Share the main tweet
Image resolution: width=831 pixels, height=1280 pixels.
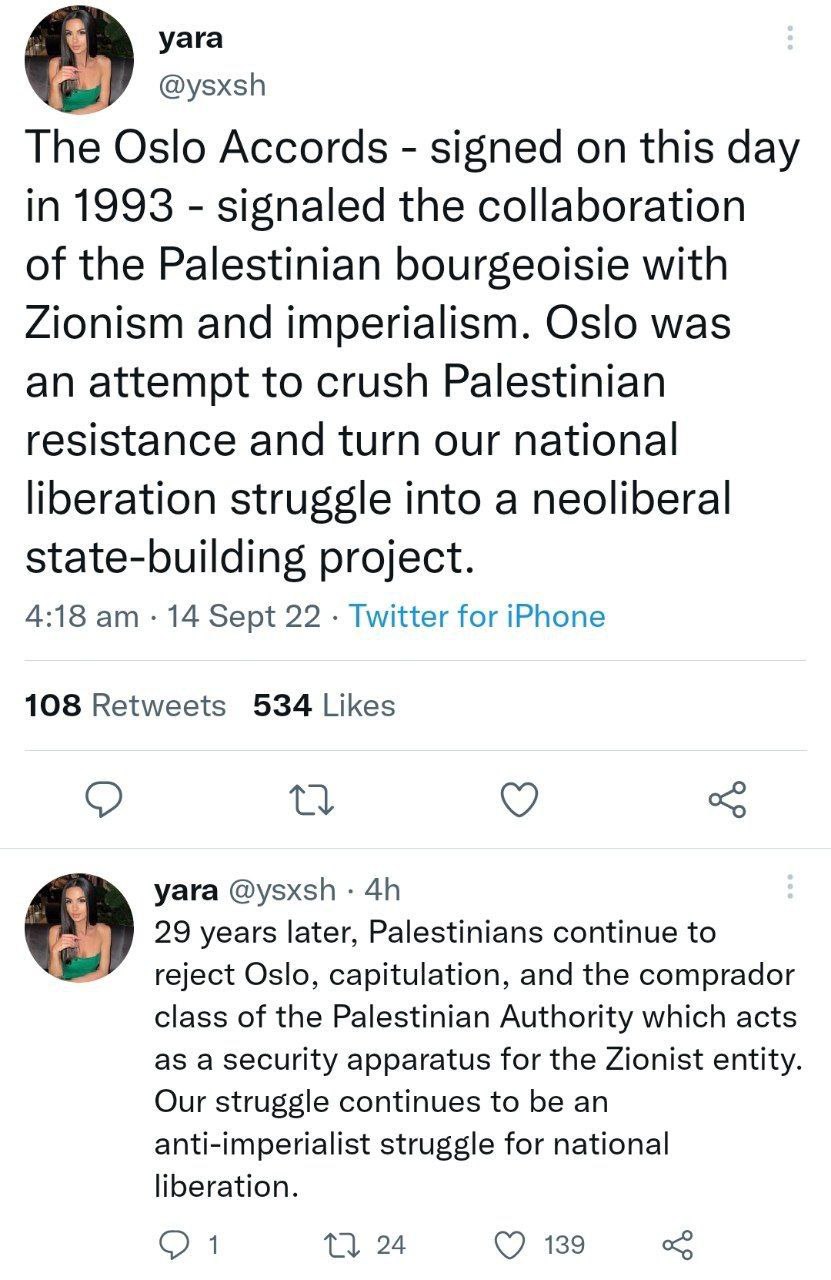coord(727,799)
